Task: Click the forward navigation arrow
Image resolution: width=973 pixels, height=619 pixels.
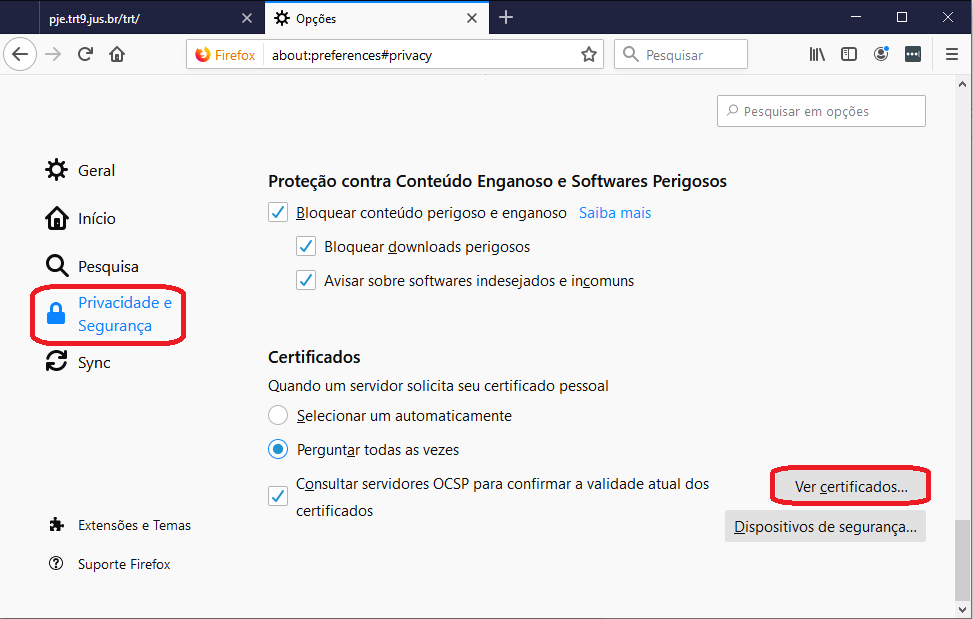Action: 53,55
